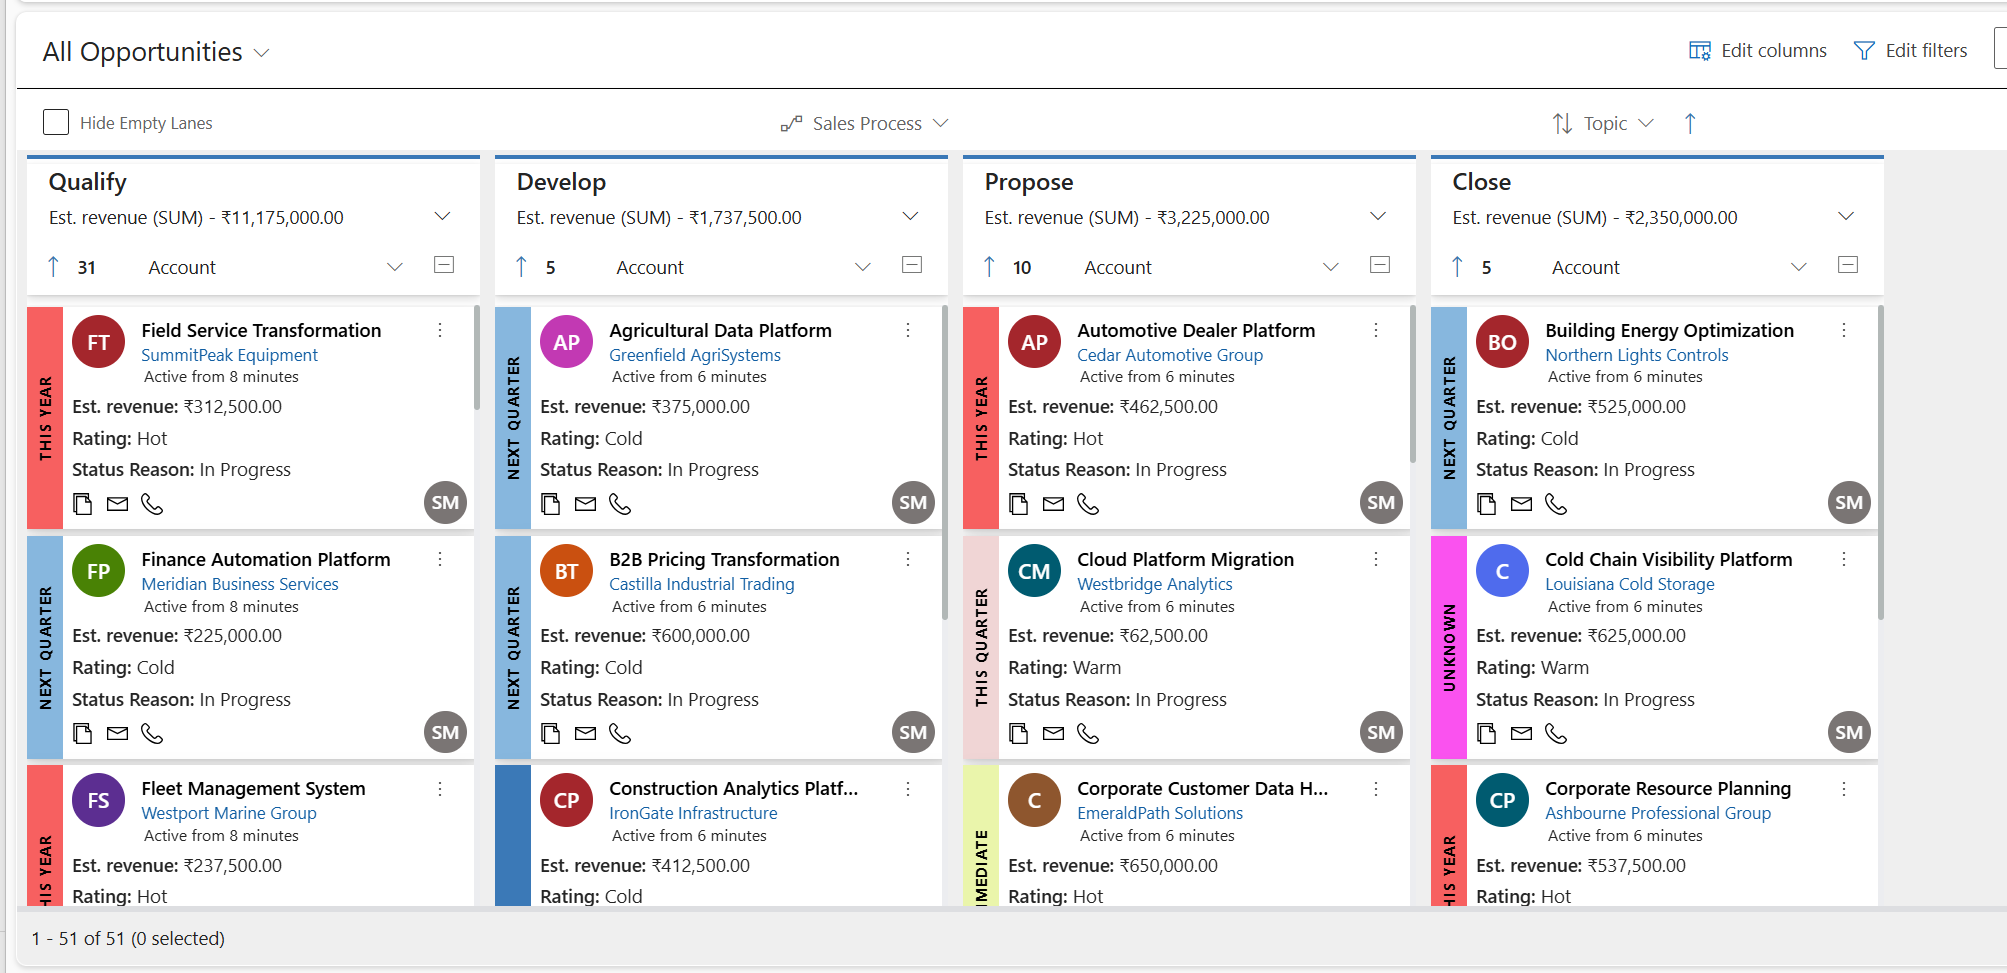
Task: Click the Edit columns button label
Action: pyautogui.click(x=1774, y=51)
